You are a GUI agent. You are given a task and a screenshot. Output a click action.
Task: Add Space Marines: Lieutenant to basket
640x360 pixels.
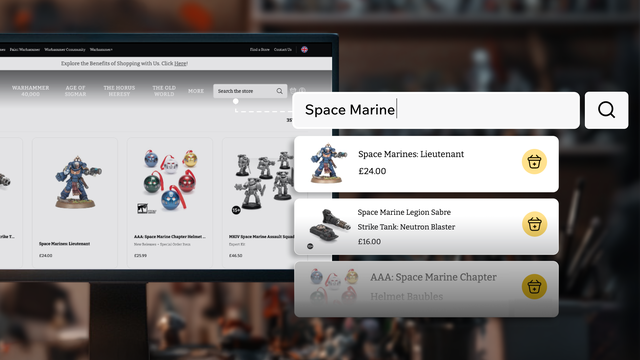(534, 162)
